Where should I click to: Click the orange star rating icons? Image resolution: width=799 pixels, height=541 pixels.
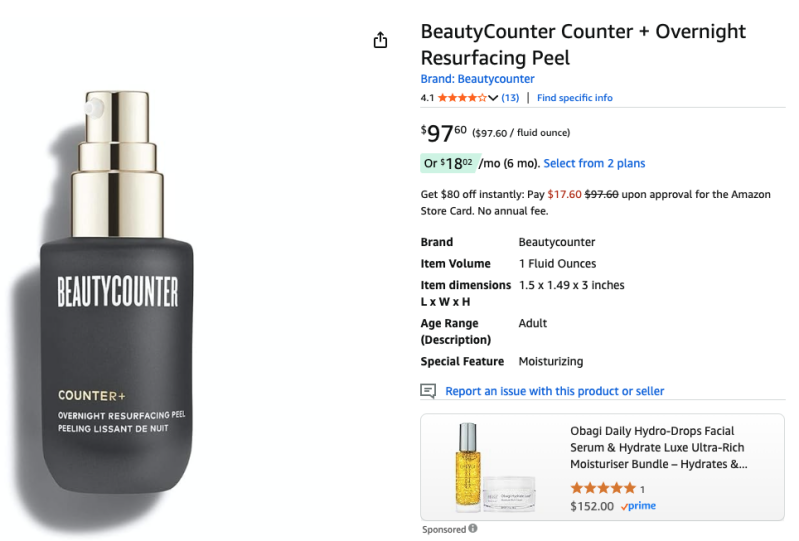[x=462, y=98]
